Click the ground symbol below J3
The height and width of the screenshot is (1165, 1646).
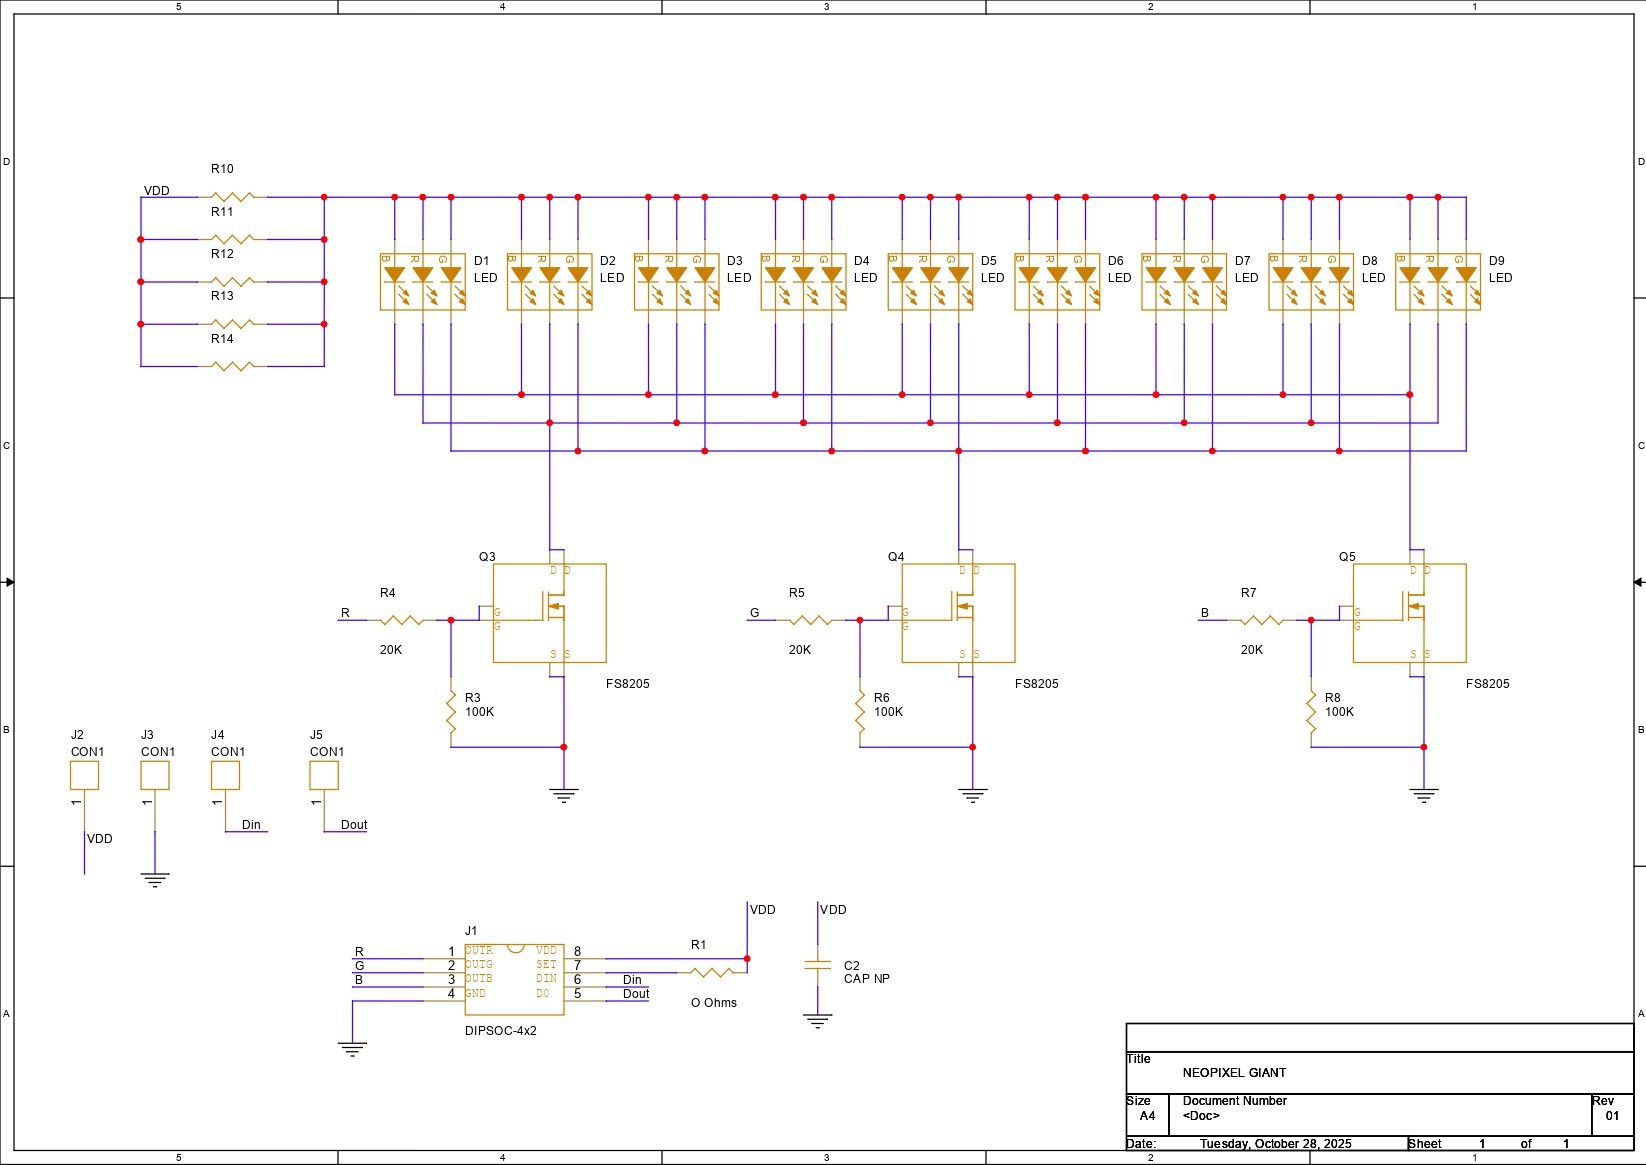(x=155, y=880)
